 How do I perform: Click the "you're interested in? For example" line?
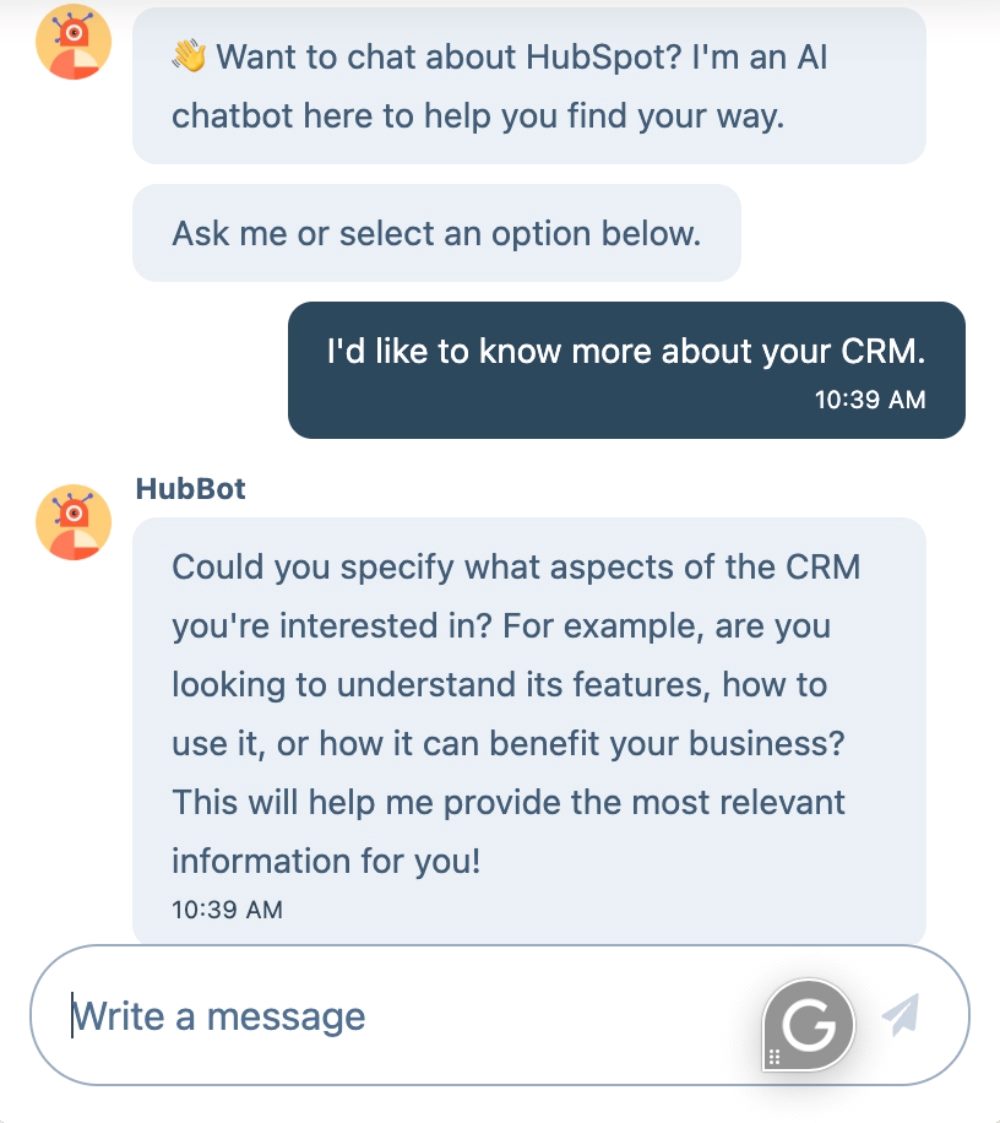pos(501,626)
